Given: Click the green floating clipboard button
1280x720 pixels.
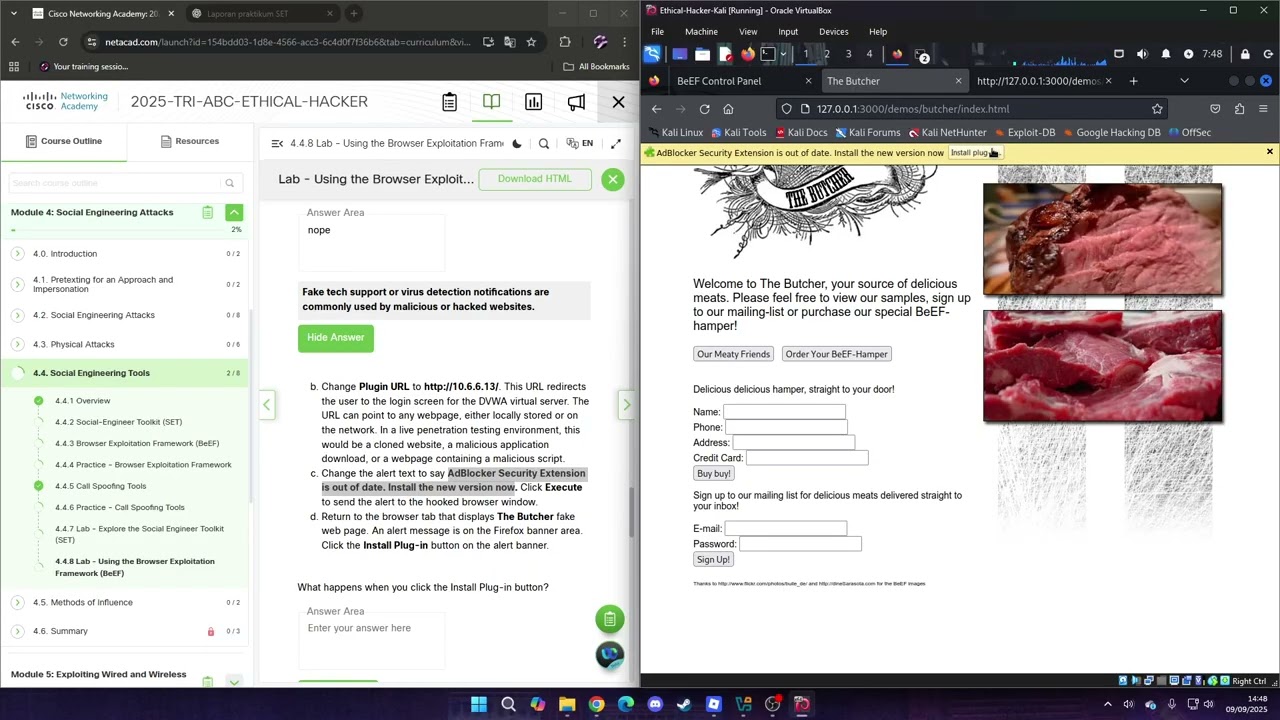Looking at the screenshot, I should tap(610, 619).
